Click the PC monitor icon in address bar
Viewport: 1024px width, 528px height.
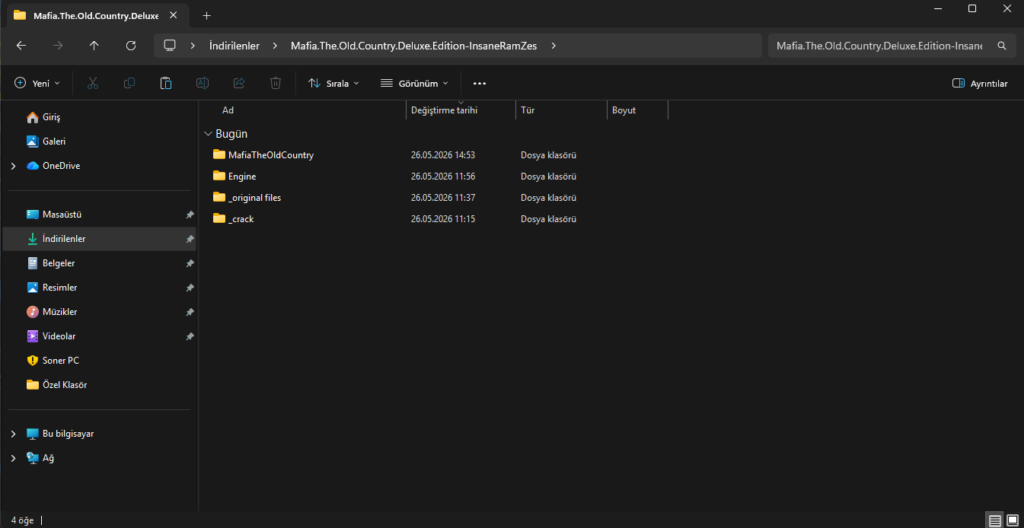pos(170,46)
